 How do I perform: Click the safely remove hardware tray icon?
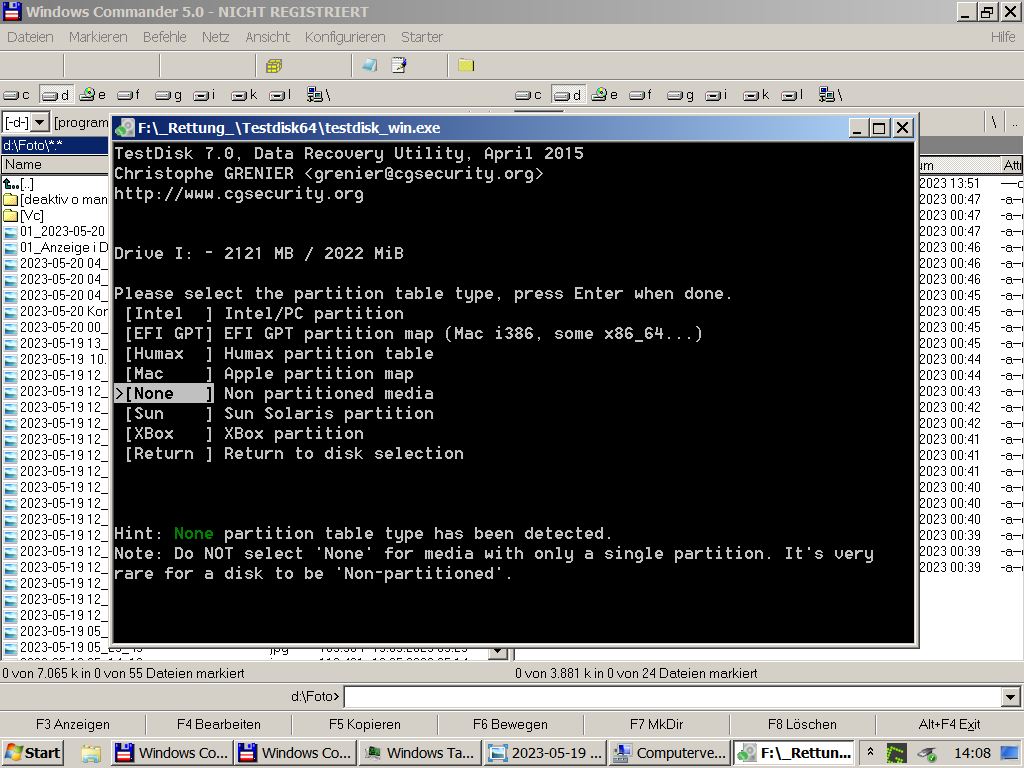(926, 754)
